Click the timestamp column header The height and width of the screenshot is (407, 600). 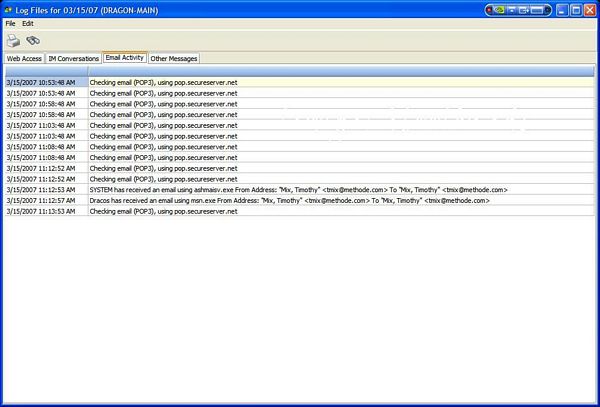click(x=45, y=71)
